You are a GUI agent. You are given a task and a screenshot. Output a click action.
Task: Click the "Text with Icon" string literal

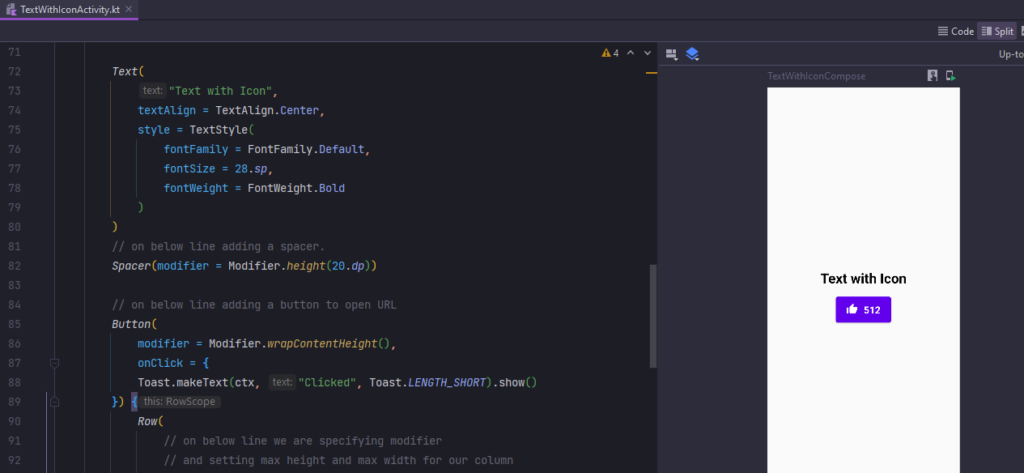[x=221, y=91]
